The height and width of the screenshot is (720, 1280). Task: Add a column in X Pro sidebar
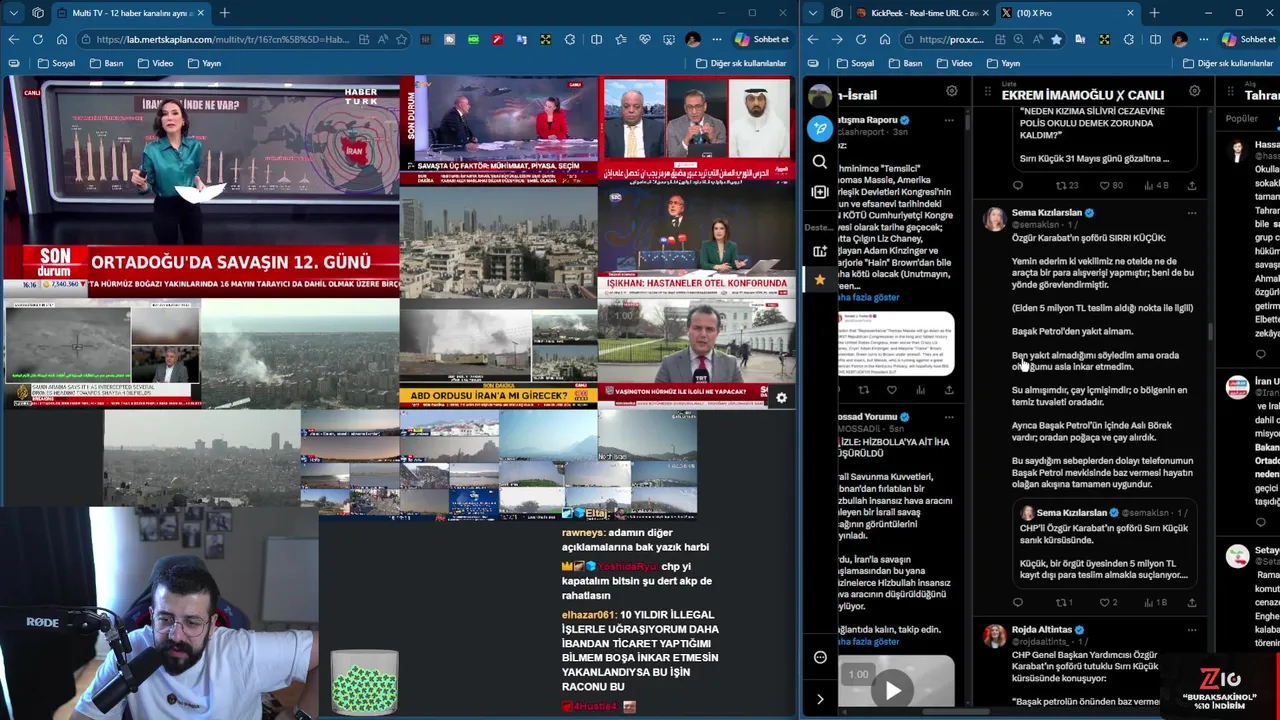pyautogui.click(x=820, y=192)
